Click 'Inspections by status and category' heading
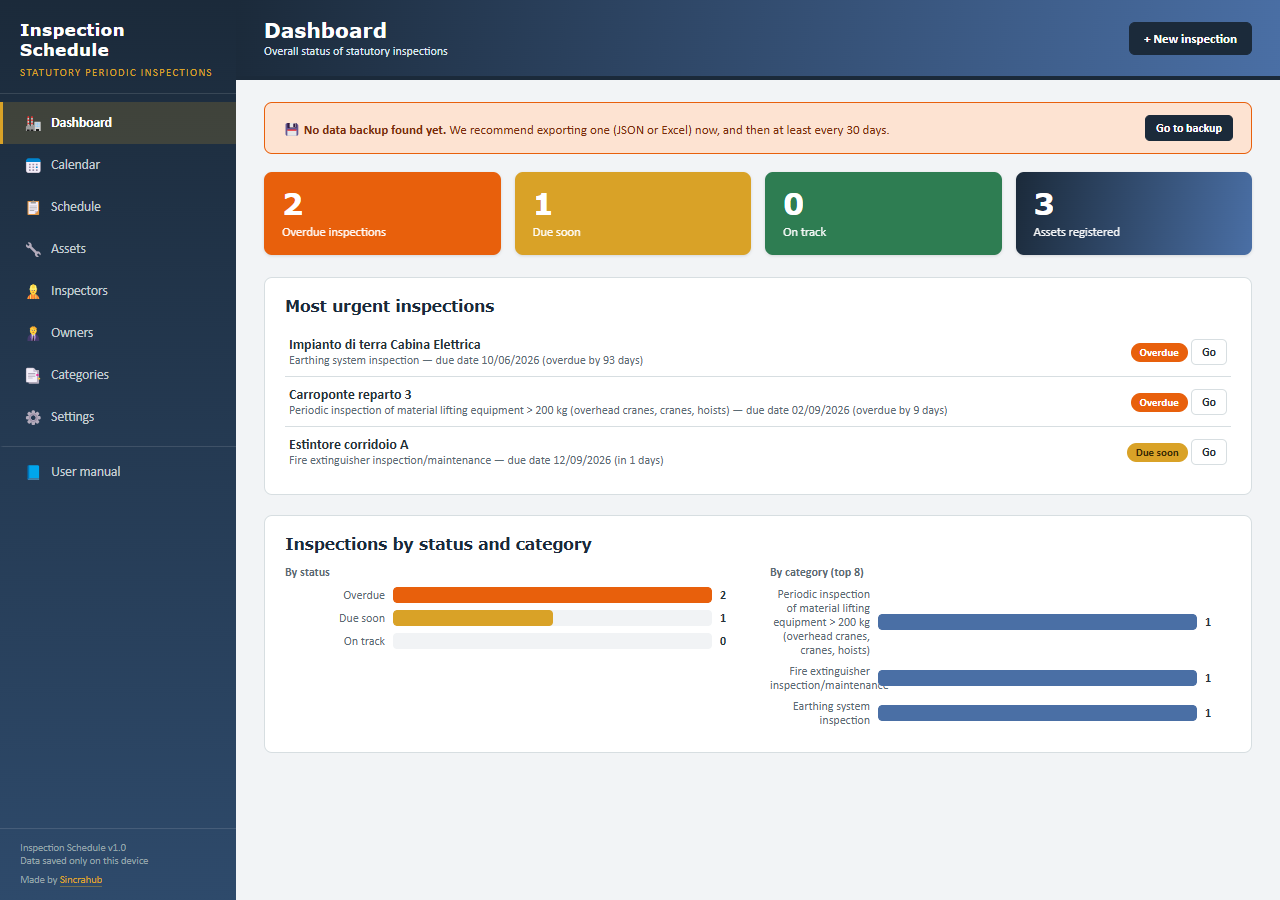Viewport: 1280px width, 900px height. 438,544
